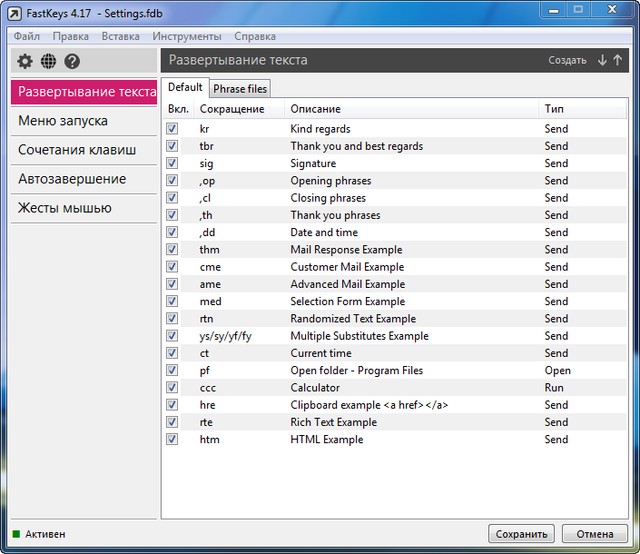Move the entry down with the down arrow
The image size is (640, 554).
[x=602, y=60]
